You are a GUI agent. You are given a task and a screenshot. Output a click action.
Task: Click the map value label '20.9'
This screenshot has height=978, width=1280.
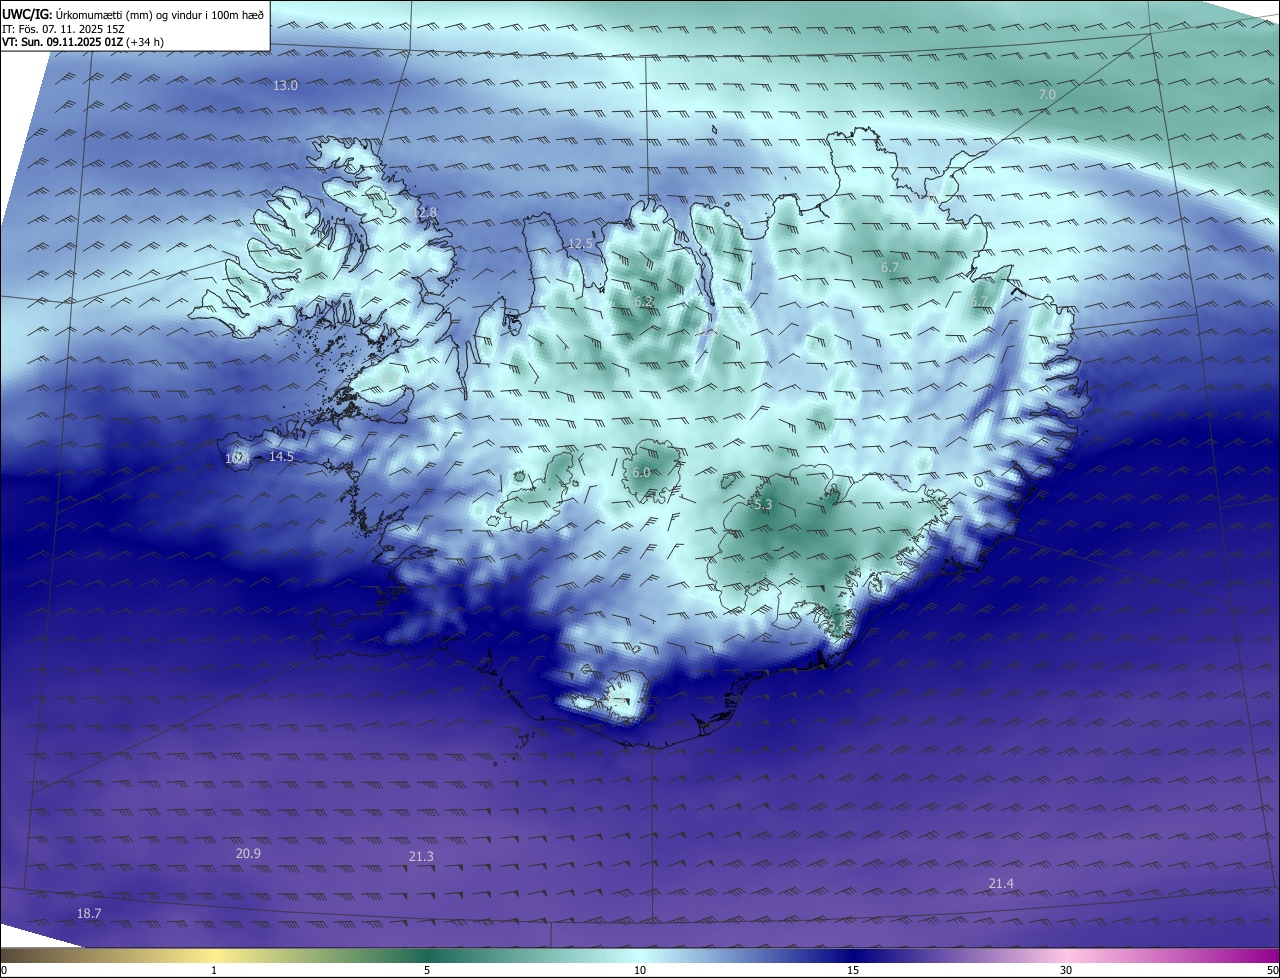coord(248,854)
